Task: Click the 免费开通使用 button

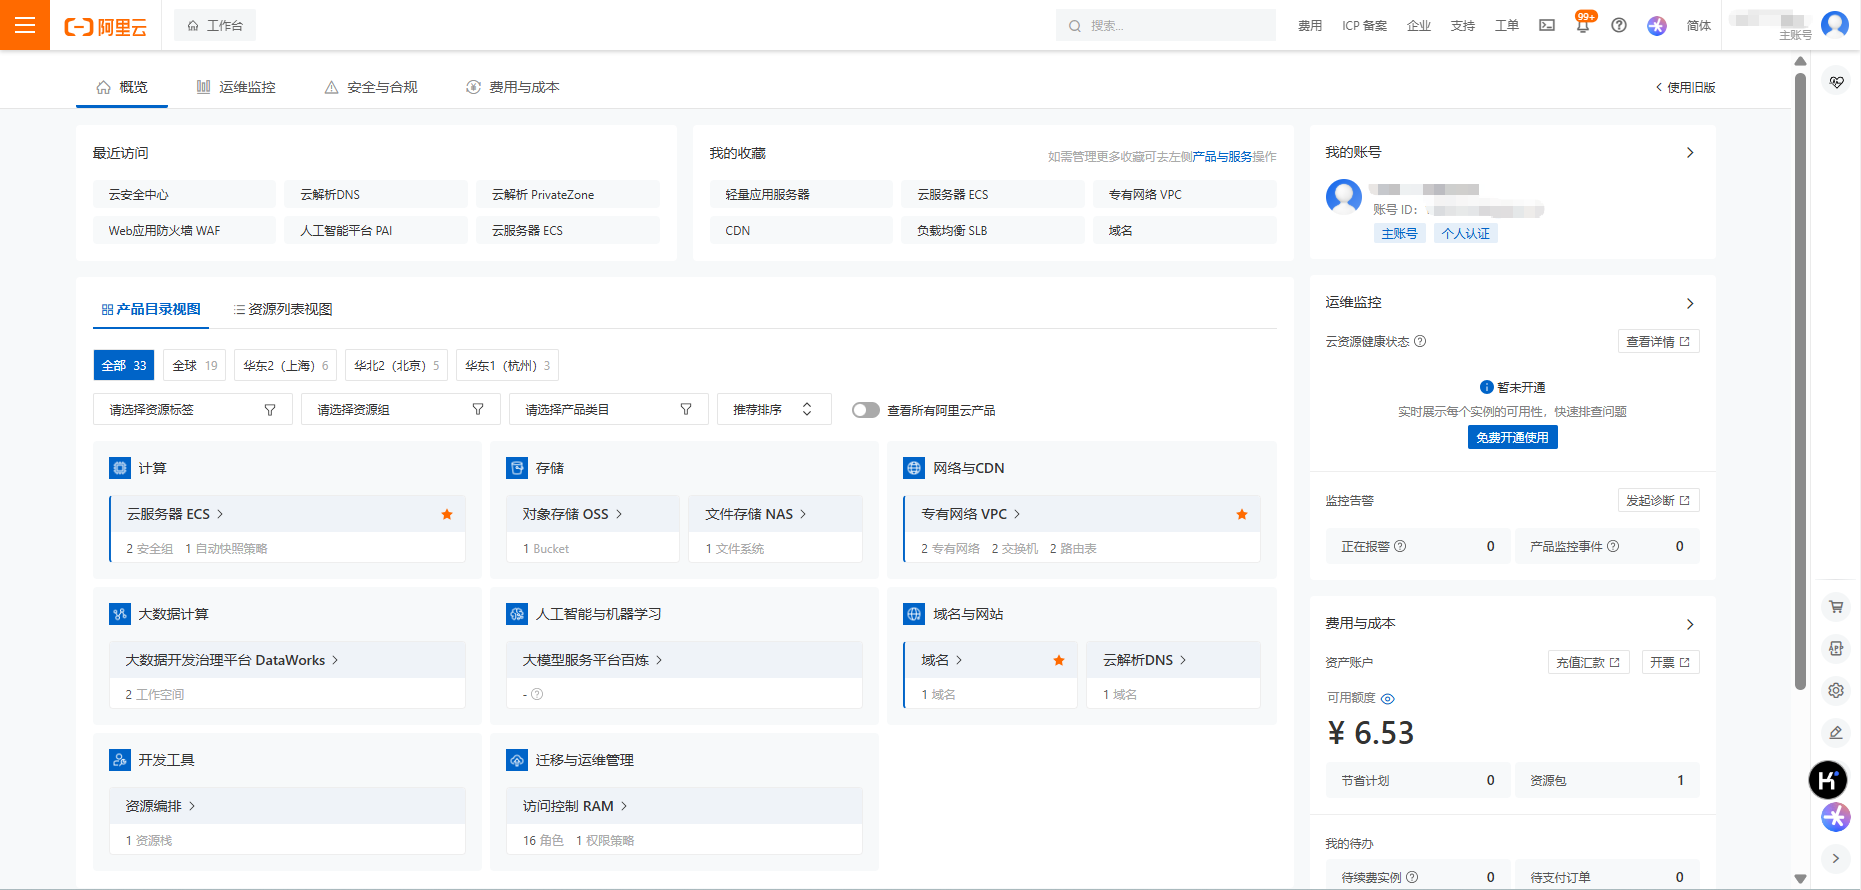Action: (x=1512, y=437)
